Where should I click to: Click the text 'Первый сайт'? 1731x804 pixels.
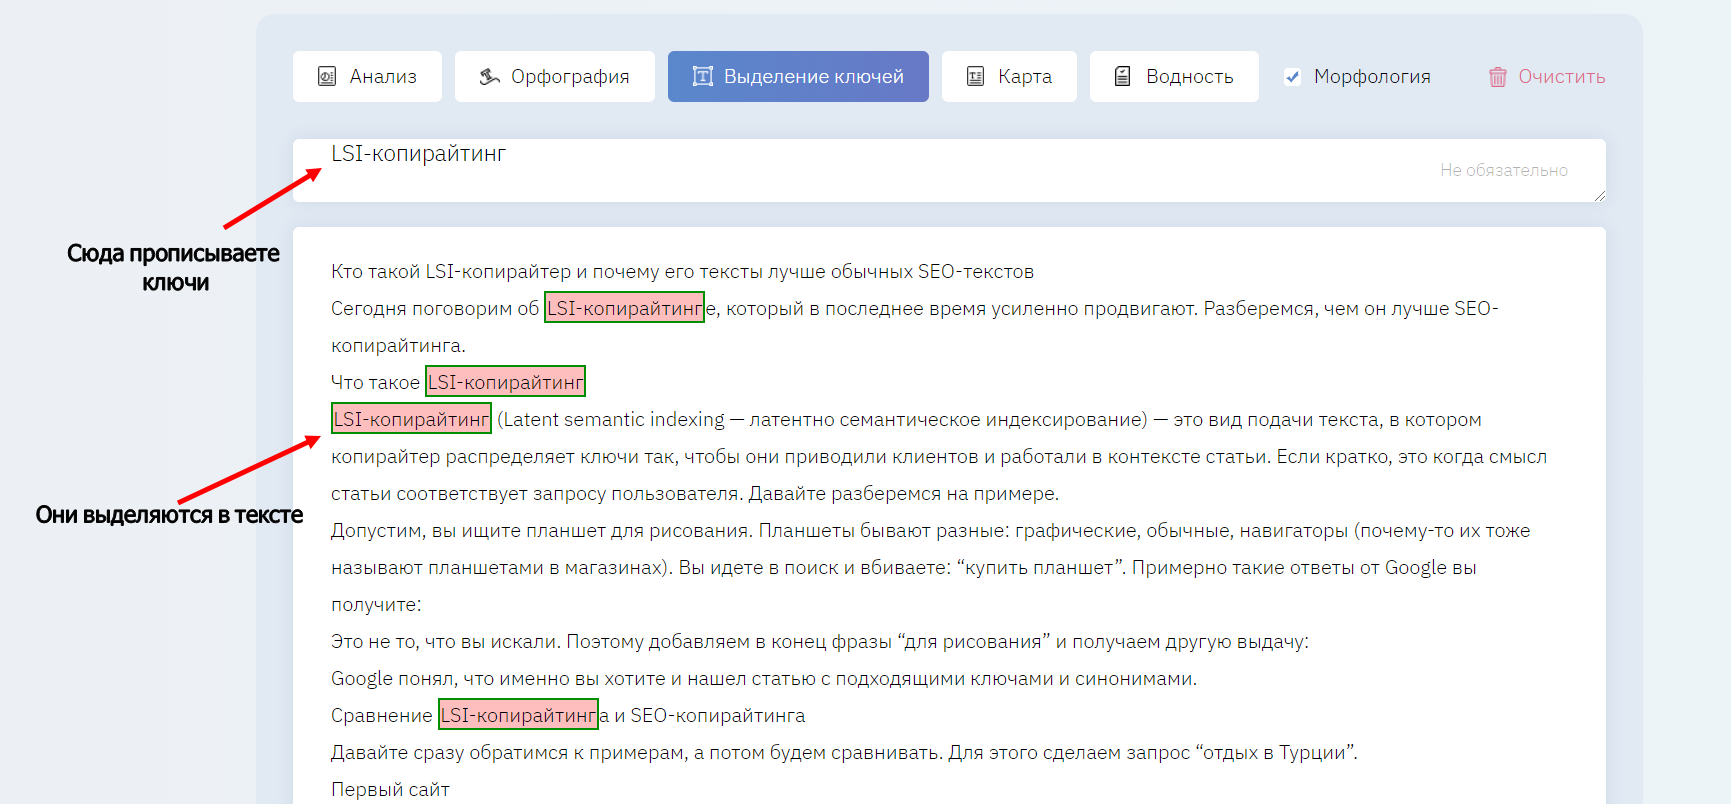(390, 790)
